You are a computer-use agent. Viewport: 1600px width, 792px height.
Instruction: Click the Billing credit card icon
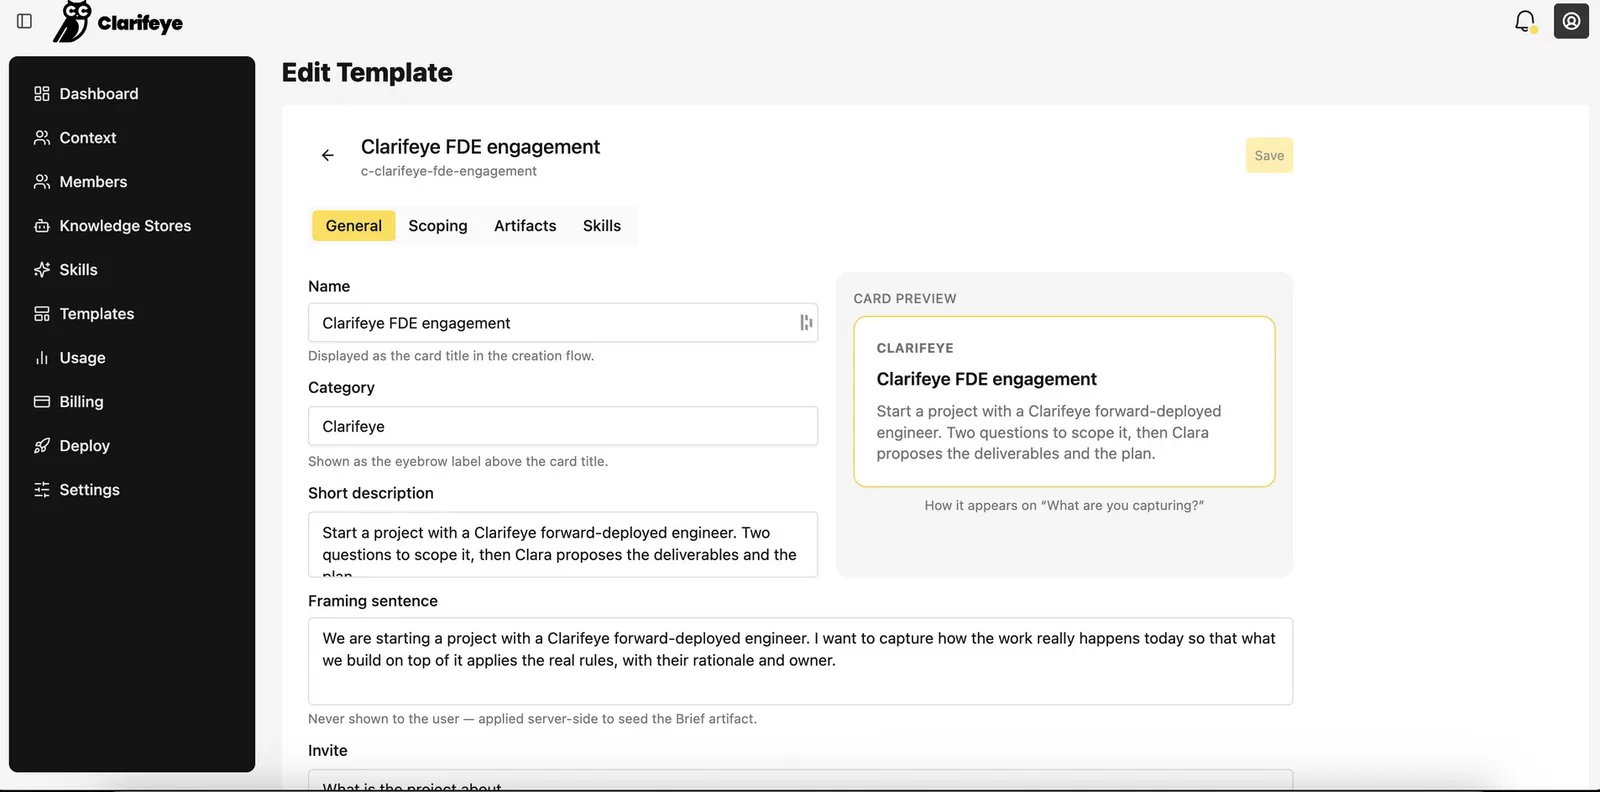click(42, 402)
